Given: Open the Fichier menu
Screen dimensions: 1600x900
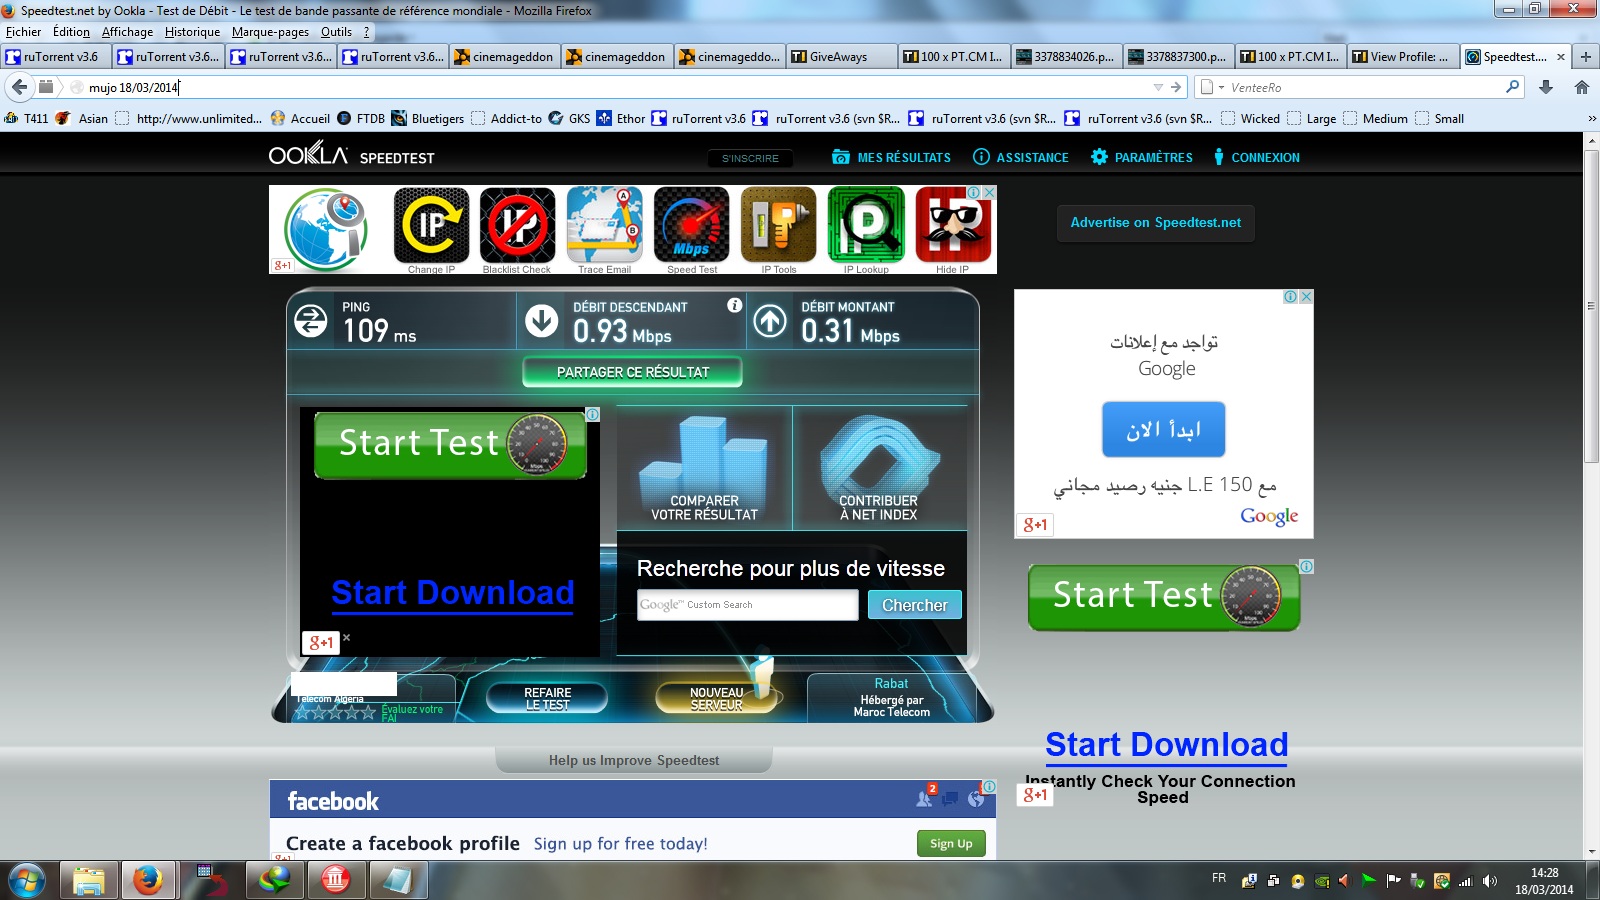Looking at the screenshot, I should [23, 32].
